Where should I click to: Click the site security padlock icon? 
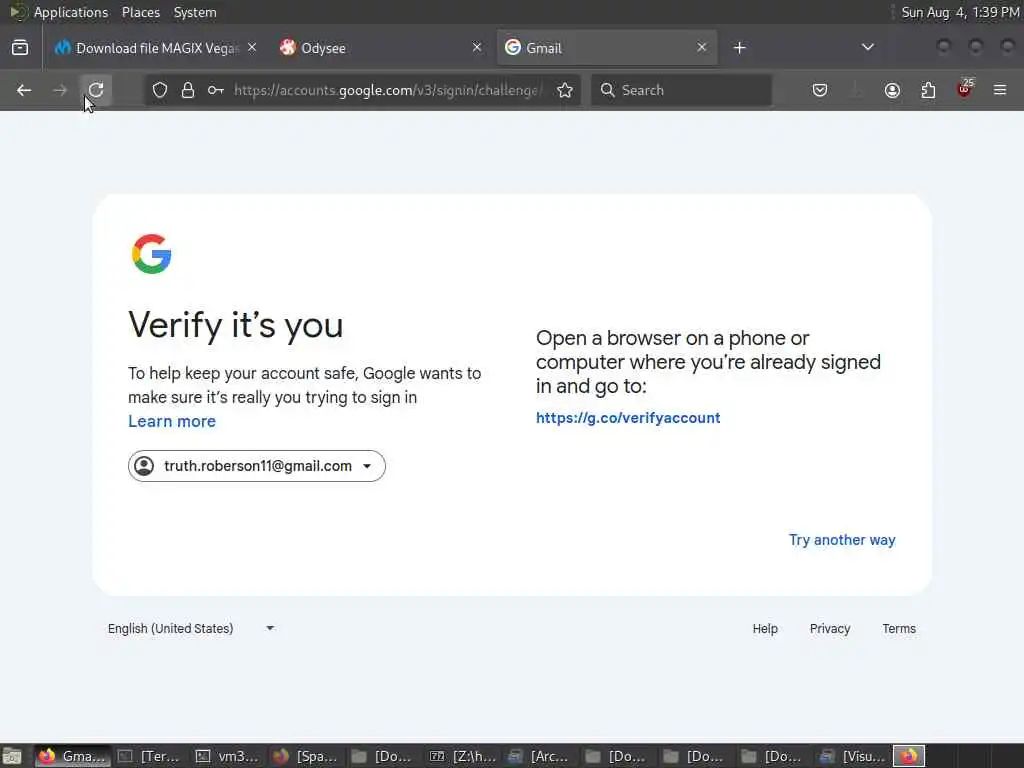click(x=188, y=90)
